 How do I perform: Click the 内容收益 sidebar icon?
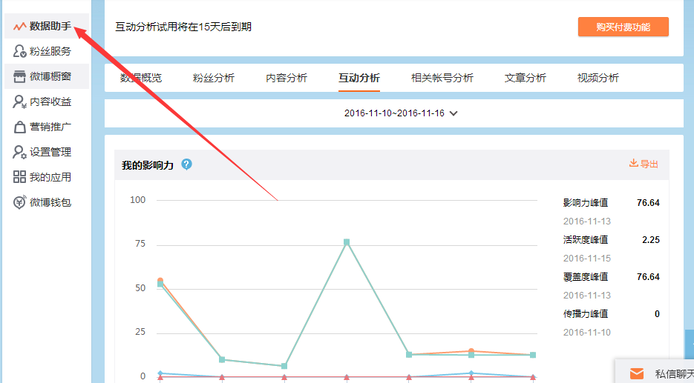(19, 102)
